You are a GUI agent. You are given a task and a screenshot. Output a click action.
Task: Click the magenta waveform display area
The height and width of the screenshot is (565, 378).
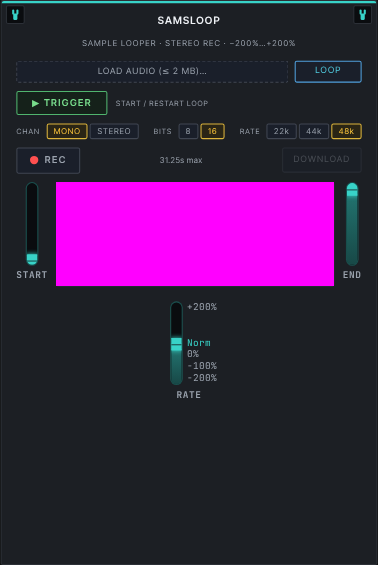(x=195, y=234)
